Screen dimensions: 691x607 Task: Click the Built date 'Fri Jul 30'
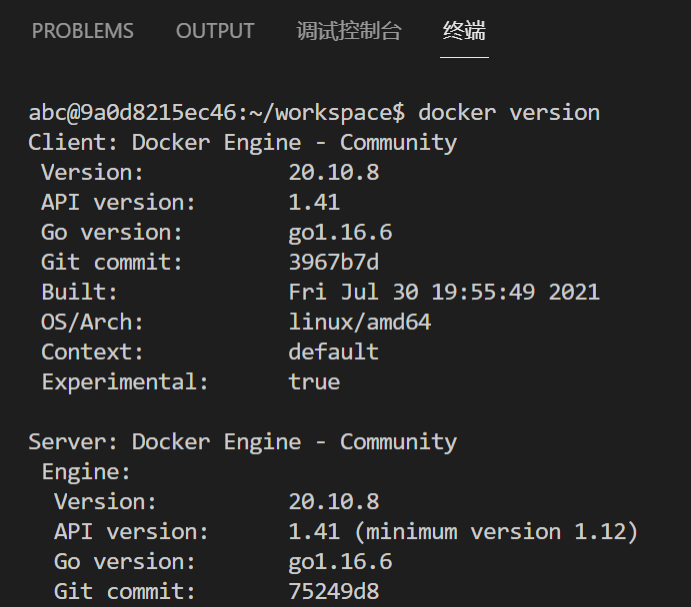point(353,292)
